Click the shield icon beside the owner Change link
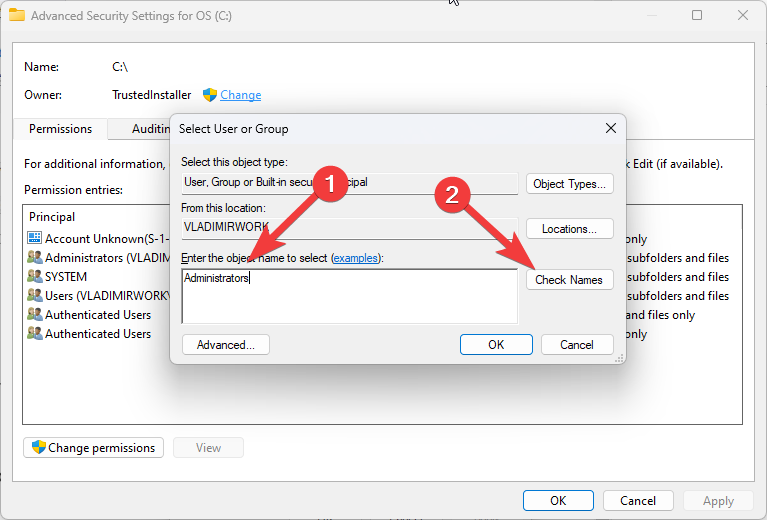Screen dimensions: 767x520 (x=210, y=95)
